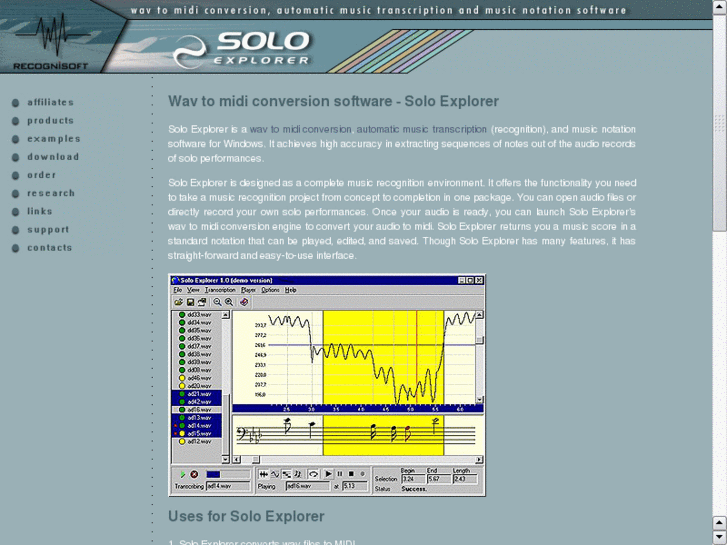Select ad15.wav in the file list
Screen dimensions: 727x545
[199, 434]
